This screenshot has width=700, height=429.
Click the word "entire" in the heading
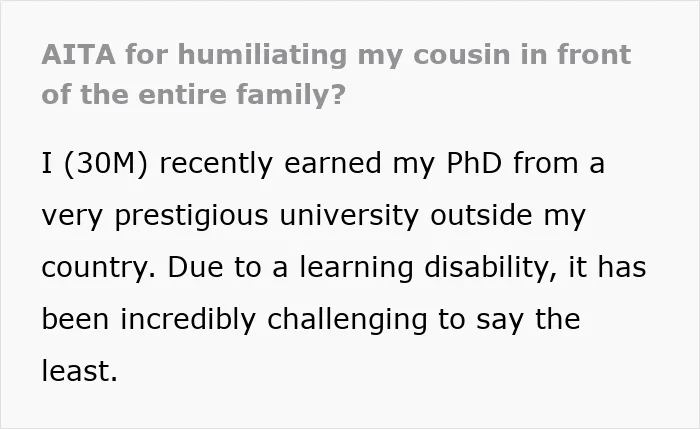[x=182, y=95]
